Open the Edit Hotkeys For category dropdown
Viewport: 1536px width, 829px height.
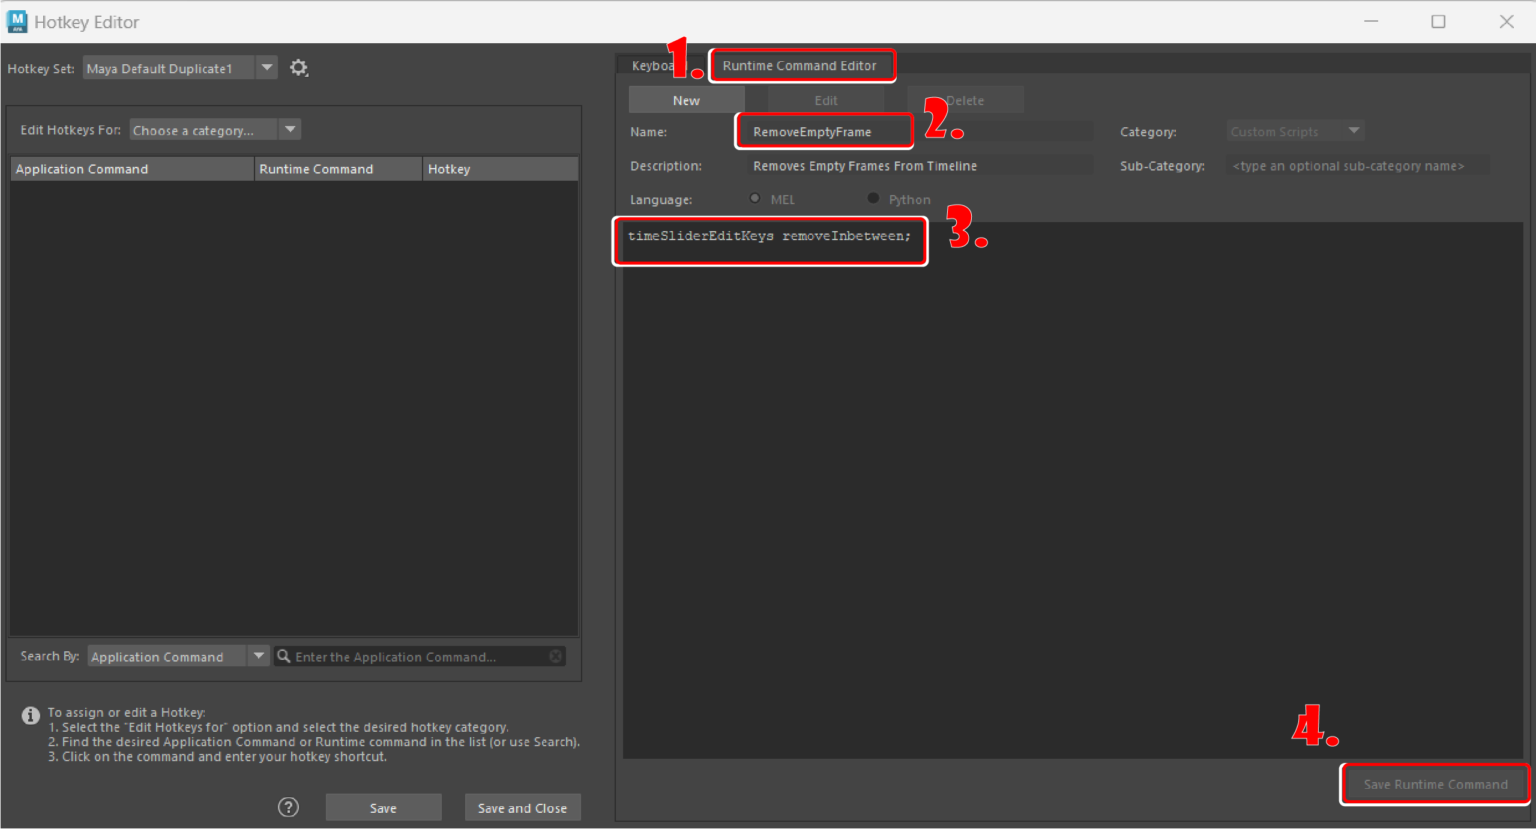215,130
